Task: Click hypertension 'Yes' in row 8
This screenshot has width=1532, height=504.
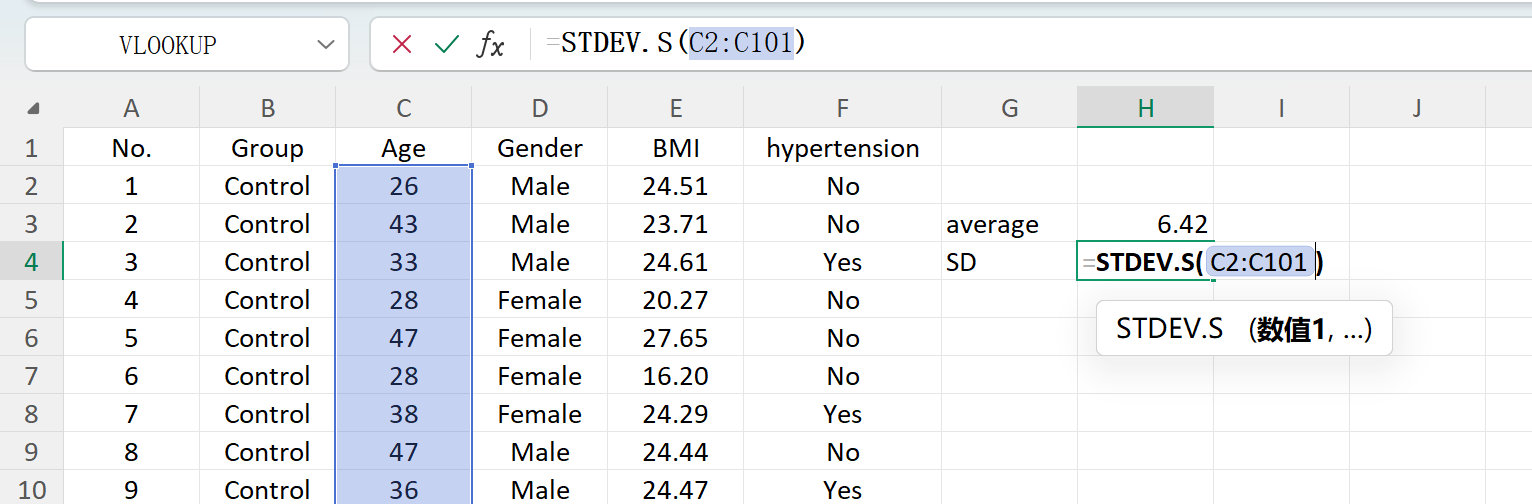Action: [843, 414]
